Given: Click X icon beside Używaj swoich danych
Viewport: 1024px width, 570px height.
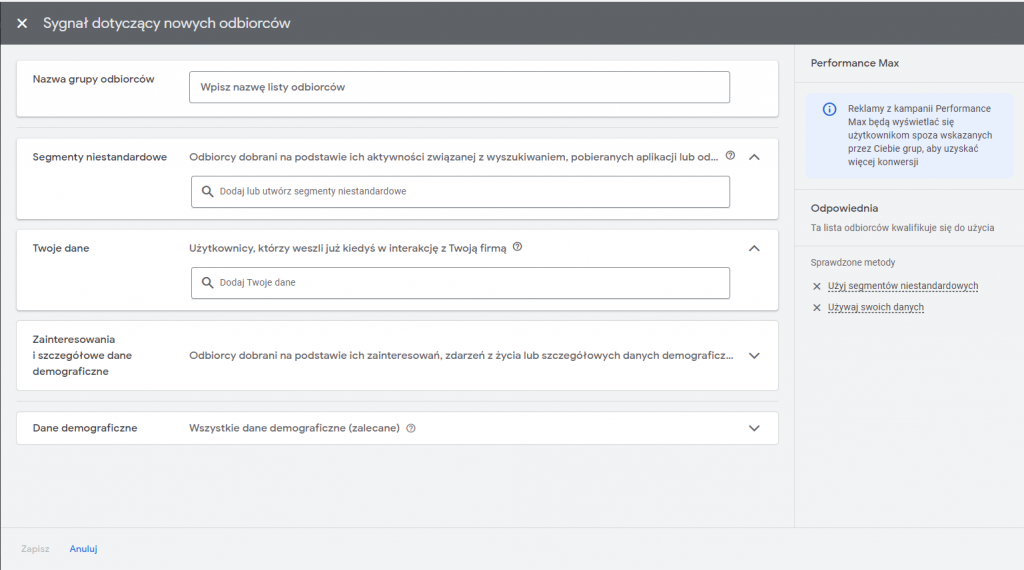Looking at the screenshot, I should point(817,308).
